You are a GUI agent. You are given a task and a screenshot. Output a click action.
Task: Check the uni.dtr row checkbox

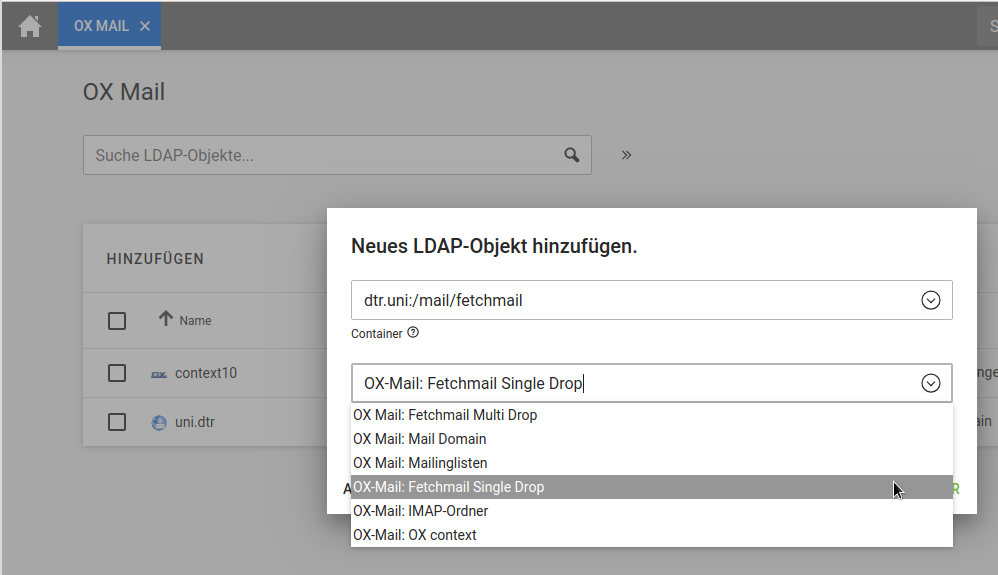click(x=117, y=422)
